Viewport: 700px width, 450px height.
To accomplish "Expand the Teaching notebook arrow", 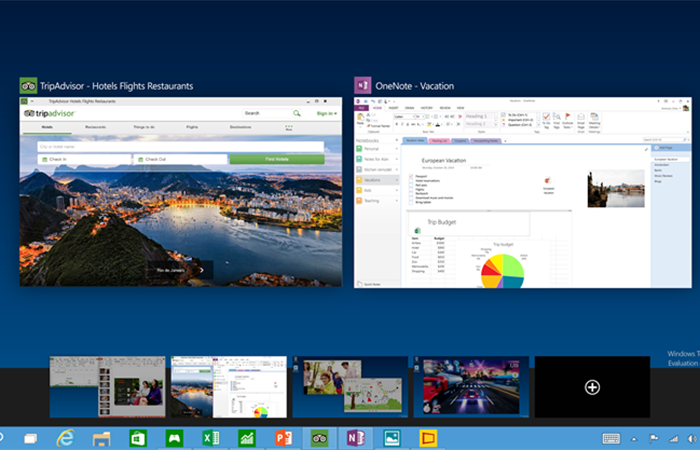I will pyautogui.click(x=396, y=201).
